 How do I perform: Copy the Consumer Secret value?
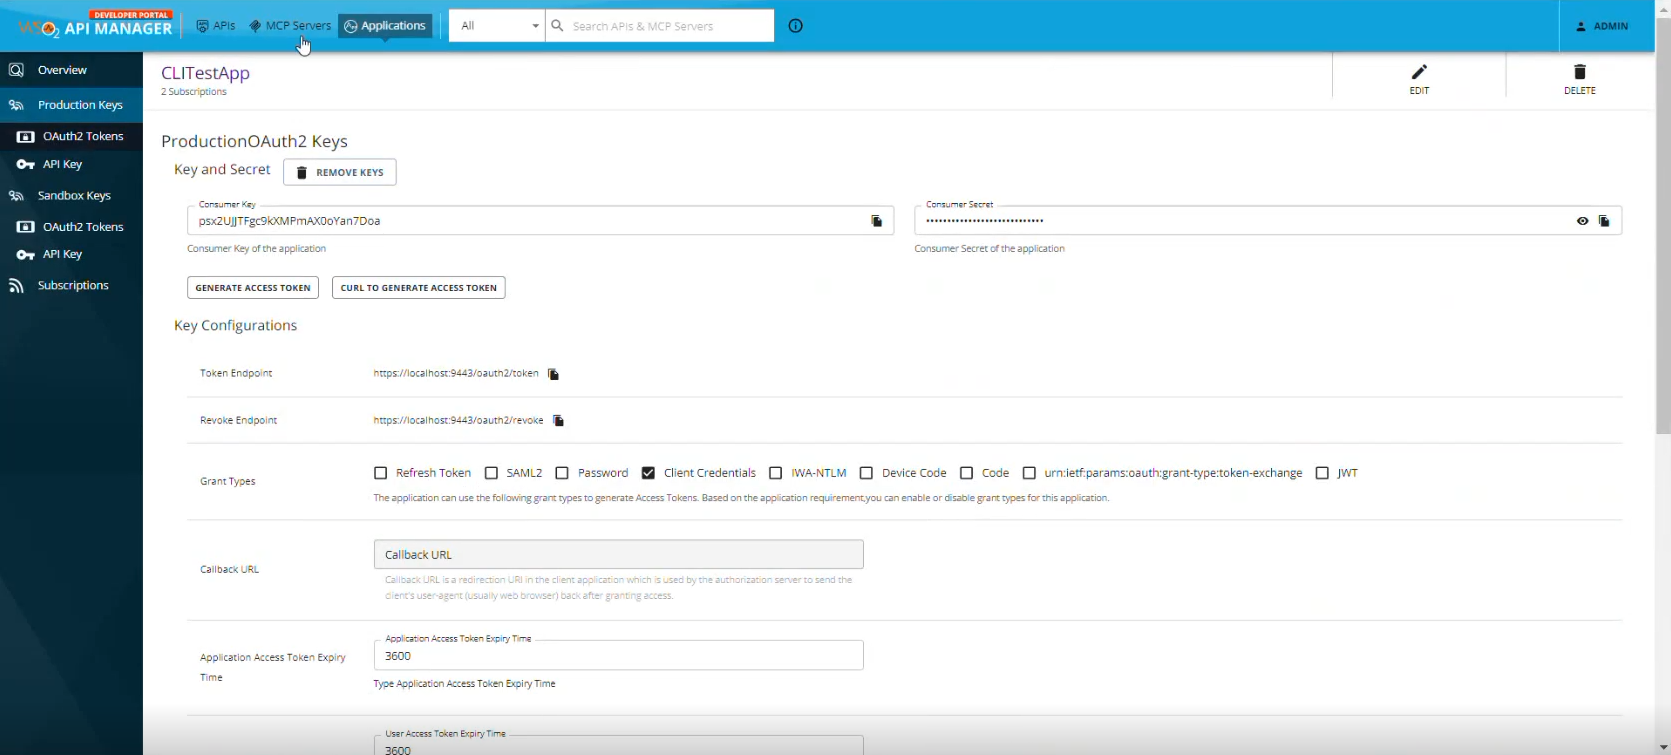click(1604, 221)
